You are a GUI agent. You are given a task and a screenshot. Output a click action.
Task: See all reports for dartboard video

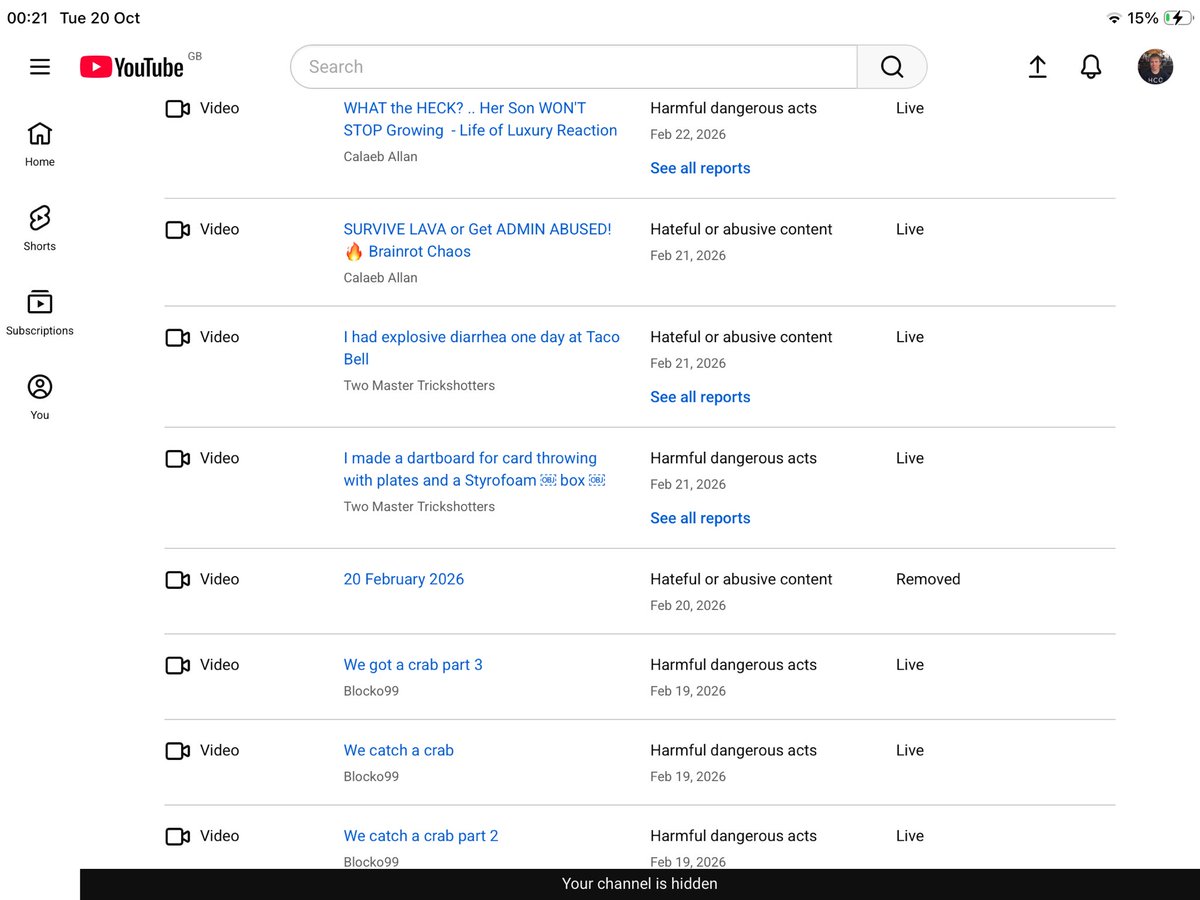[700, 518]
